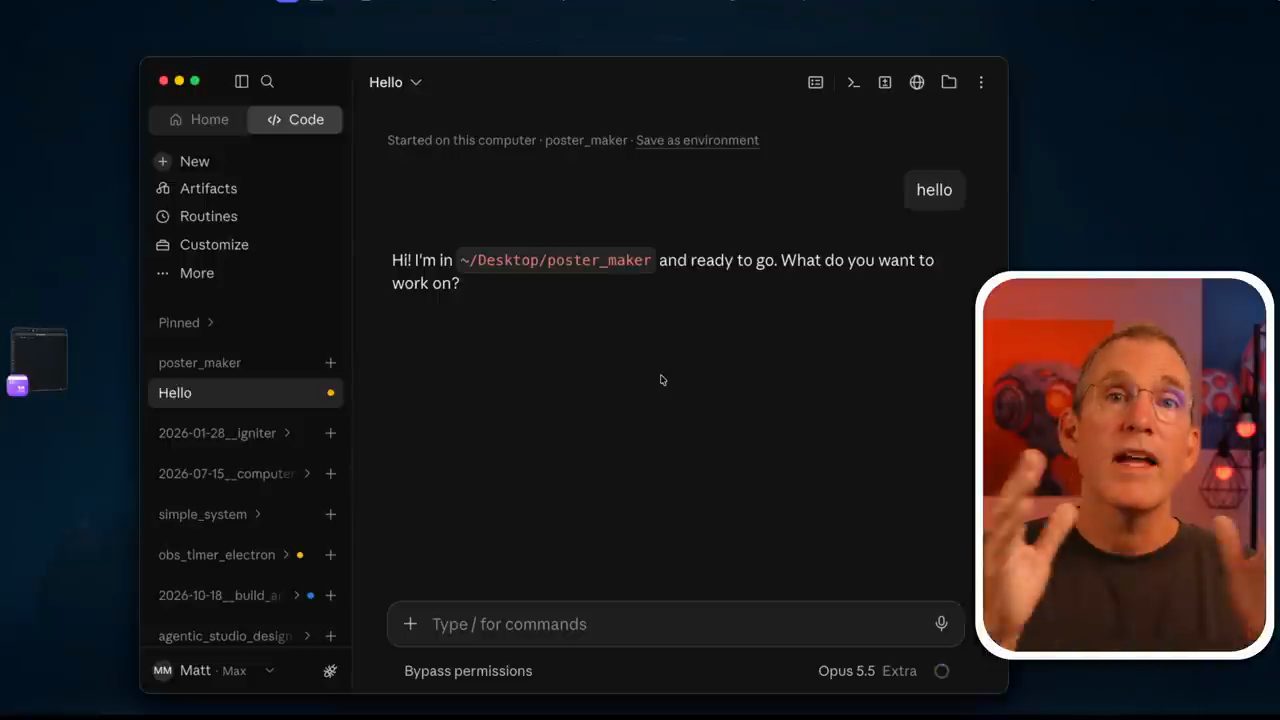Select the ~/Desktop/poster_maker path text
This screenshot has height=720, width=1280.
pyautogui.click(x=555, y=260)
